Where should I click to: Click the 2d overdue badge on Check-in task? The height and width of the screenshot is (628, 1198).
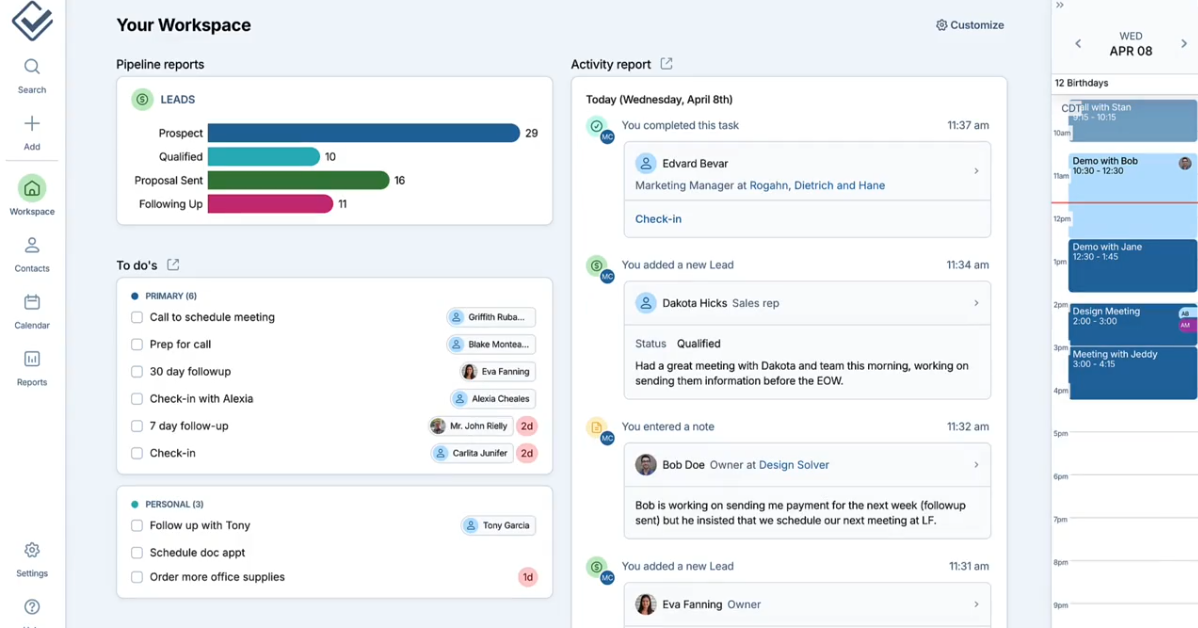coord(526,453)
